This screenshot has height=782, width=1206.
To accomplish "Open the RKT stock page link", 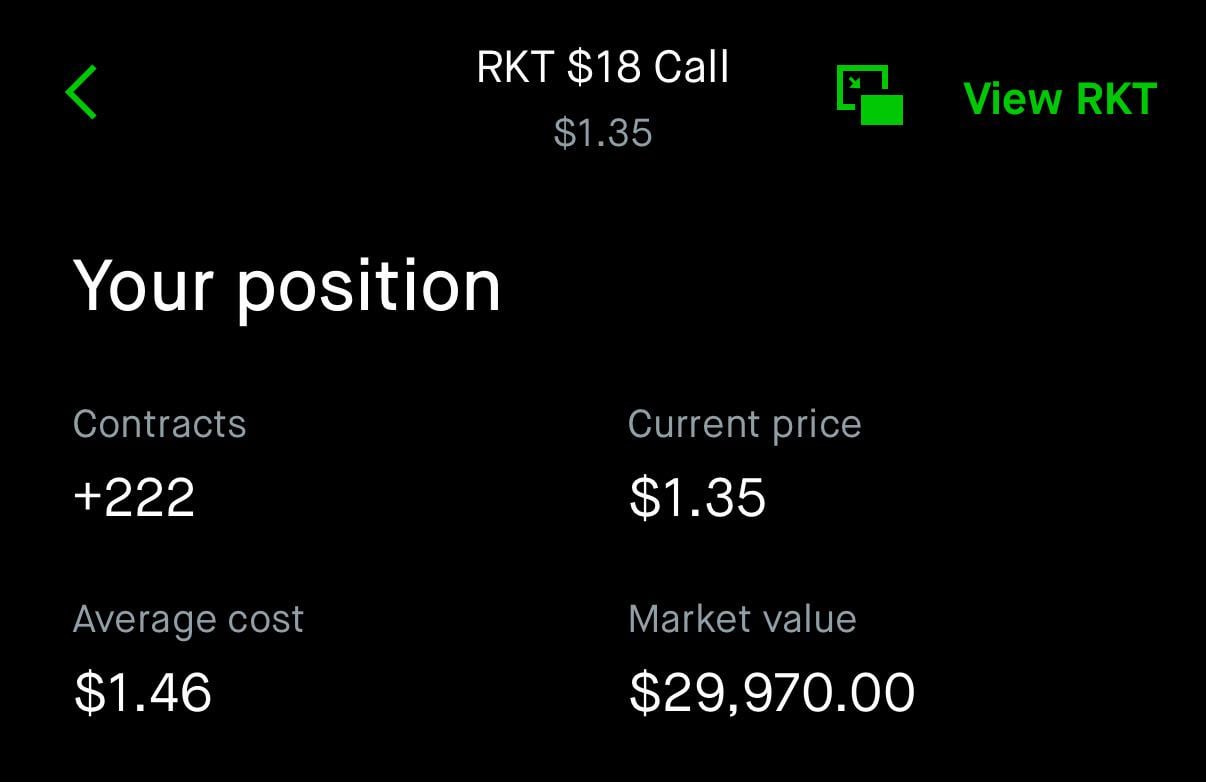I will (1059, 99).
